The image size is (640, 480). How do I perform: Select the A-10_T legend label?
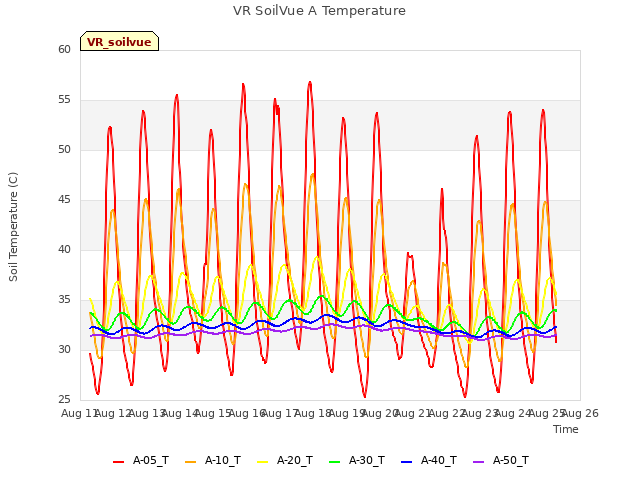[x=223, y=460]
